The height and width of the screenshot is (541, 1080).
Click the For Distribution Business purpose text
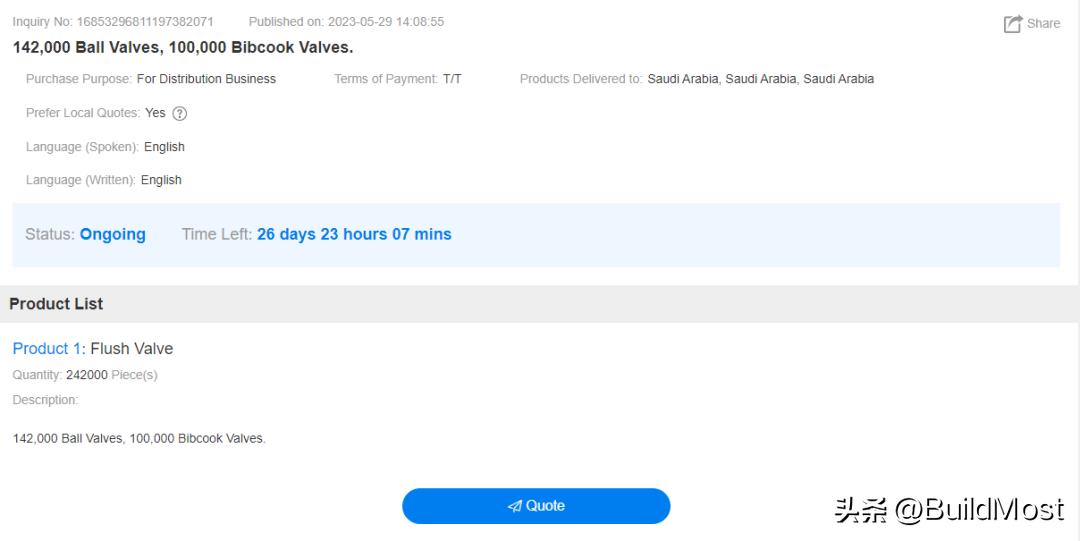[x=206, y=79]
